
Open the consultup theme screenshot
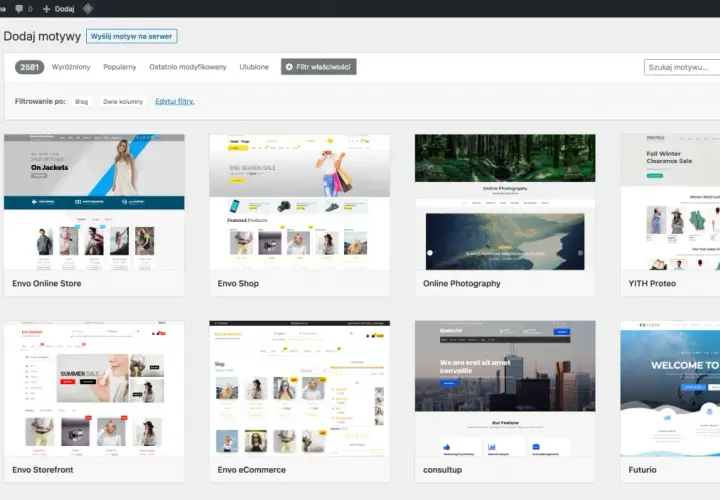click(505, 388)
